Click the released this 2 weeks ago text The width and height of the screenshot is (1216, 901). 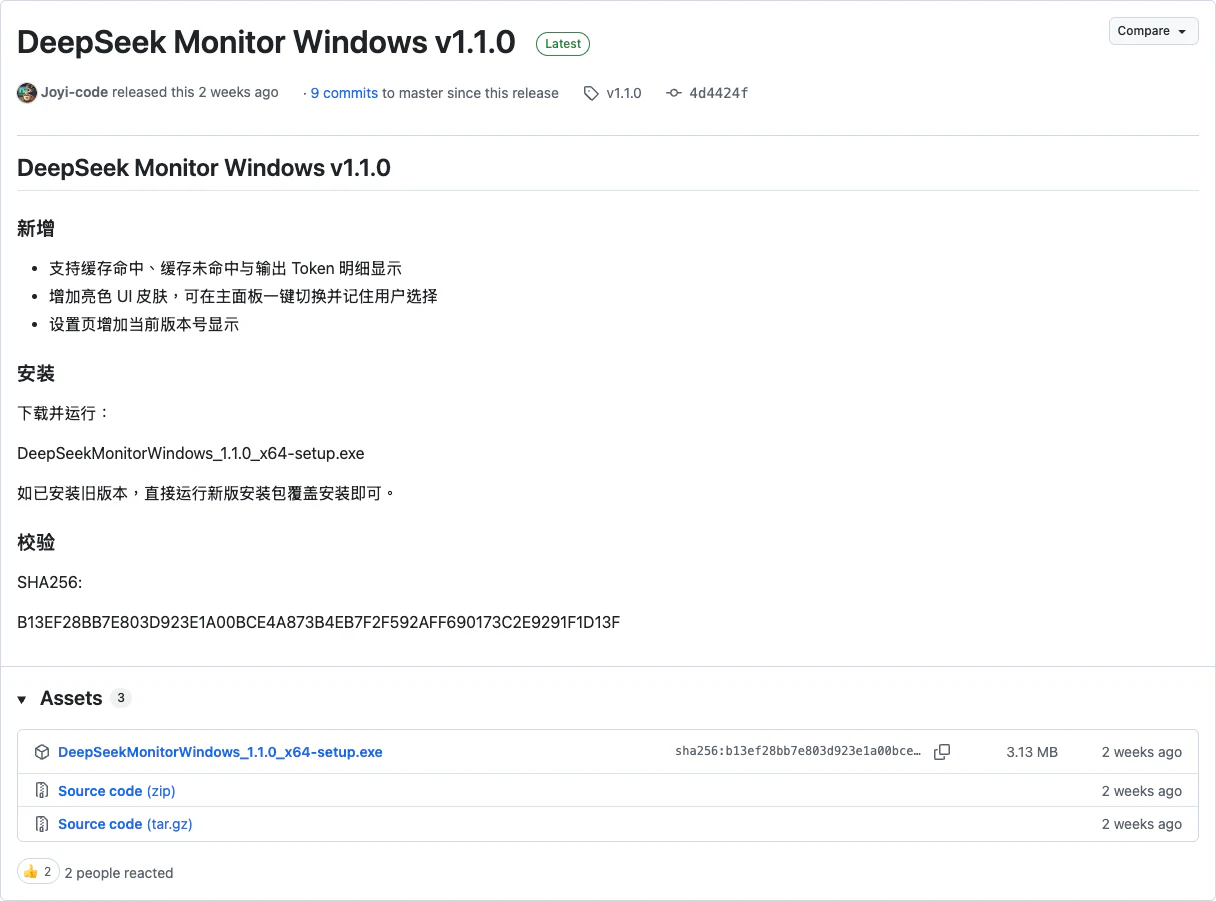tap(195, 92)
